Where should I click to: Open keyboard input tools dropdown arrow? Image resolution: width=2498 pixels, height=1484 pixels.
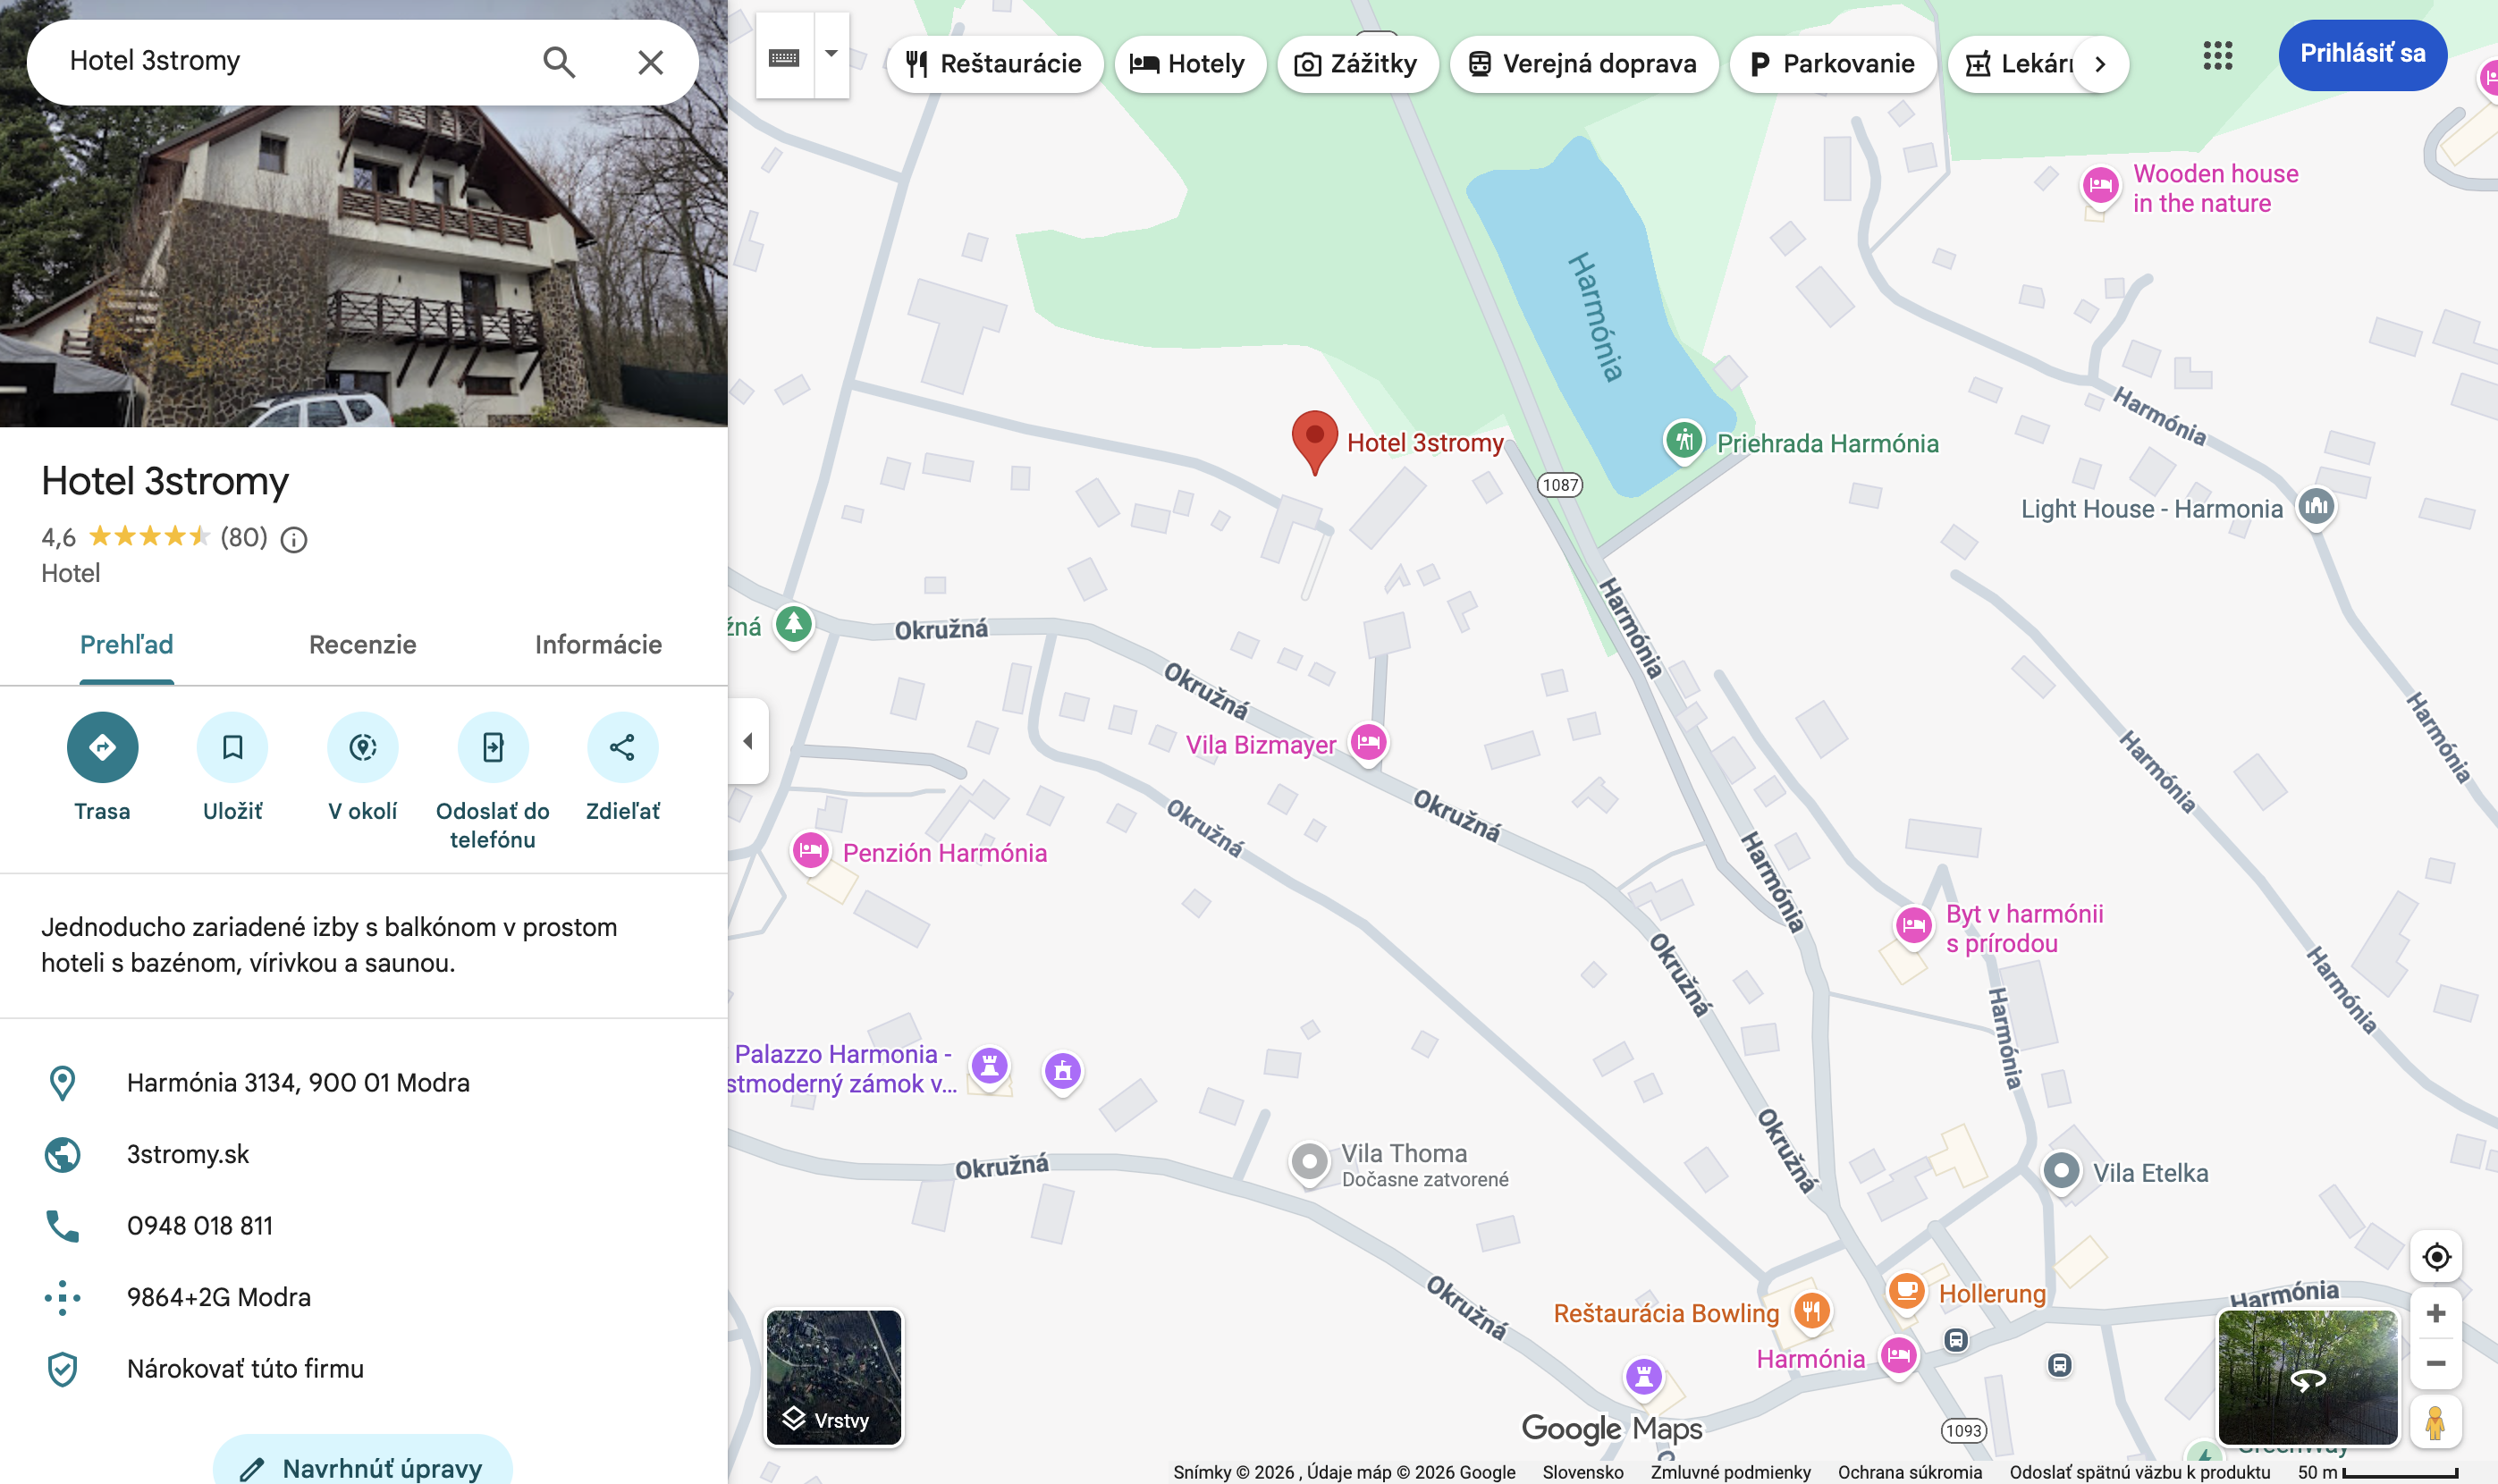[831, 54]
